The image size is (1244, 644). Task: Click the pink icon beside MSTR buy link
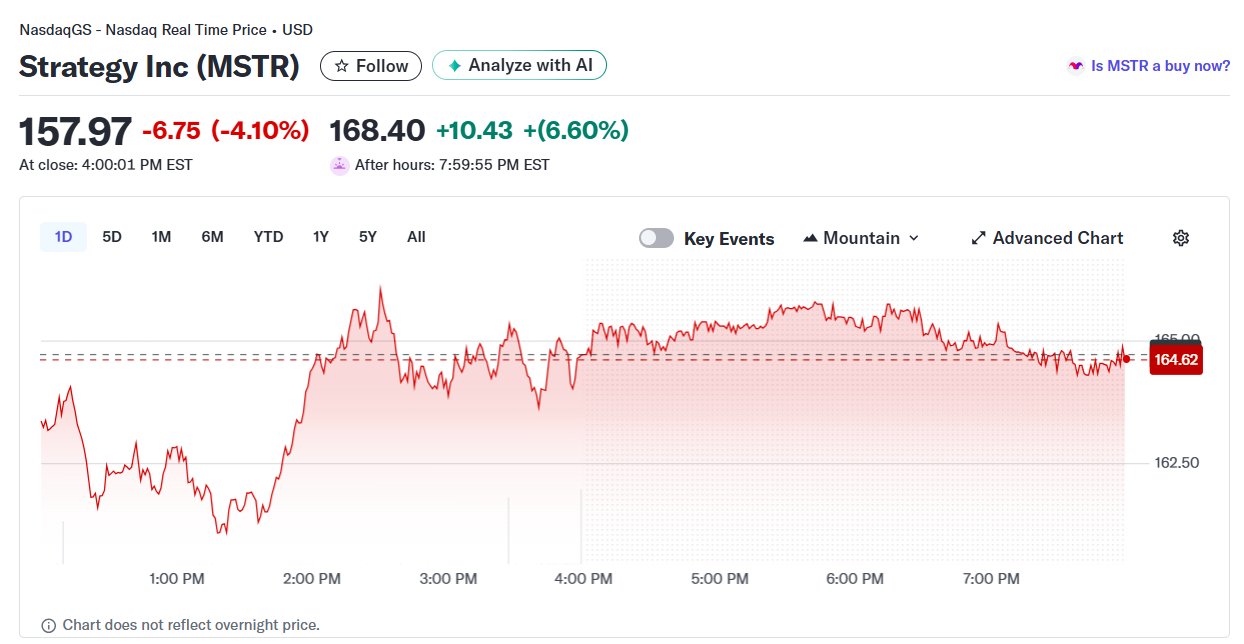tap(1075, 66)
